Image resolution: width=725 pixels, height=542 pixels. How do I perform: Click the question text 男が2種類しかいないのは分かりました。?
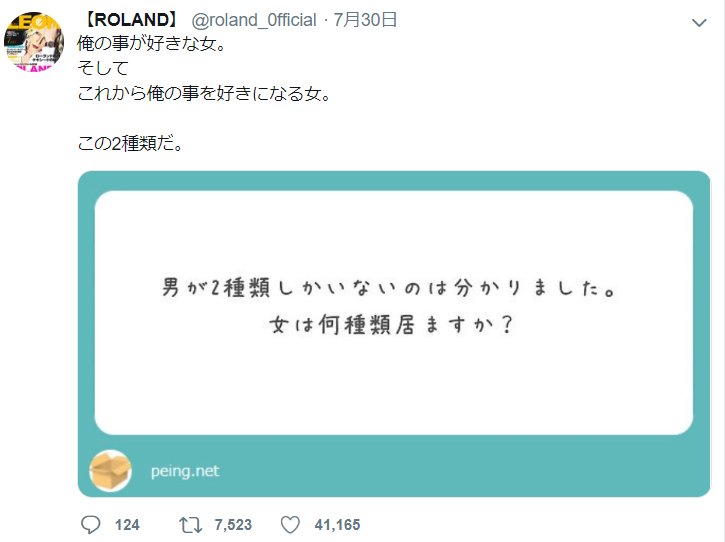coord(389,288)
